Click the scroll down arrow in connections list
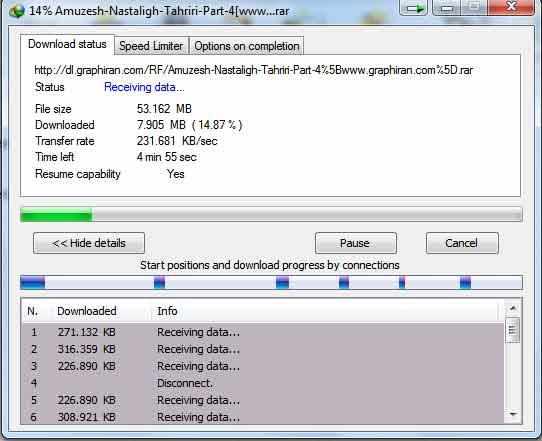542x441 pixels. tap(513, 414)
